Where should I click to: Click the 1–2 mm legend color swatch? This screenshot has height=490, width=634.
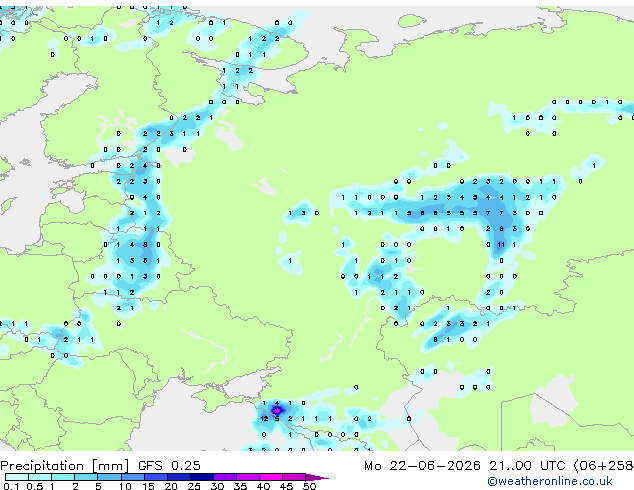click(63, 477)
